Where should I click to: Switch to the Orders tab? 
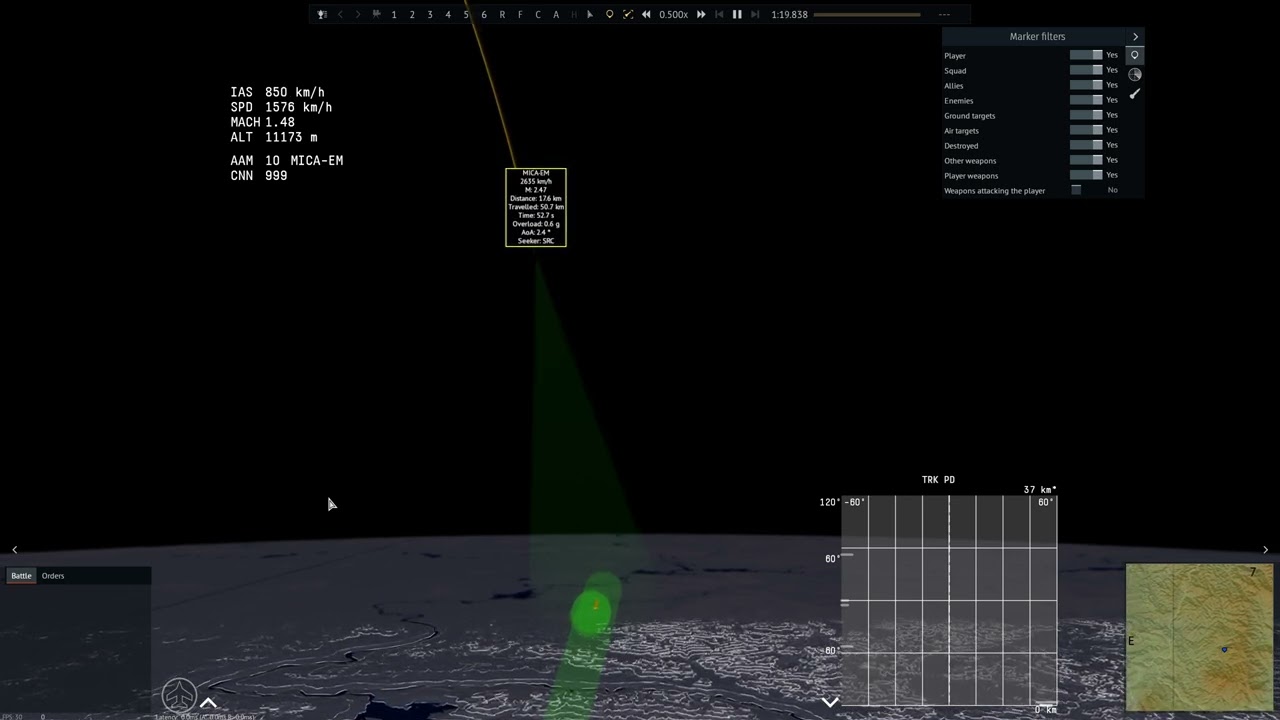click(x=53, y=576)
